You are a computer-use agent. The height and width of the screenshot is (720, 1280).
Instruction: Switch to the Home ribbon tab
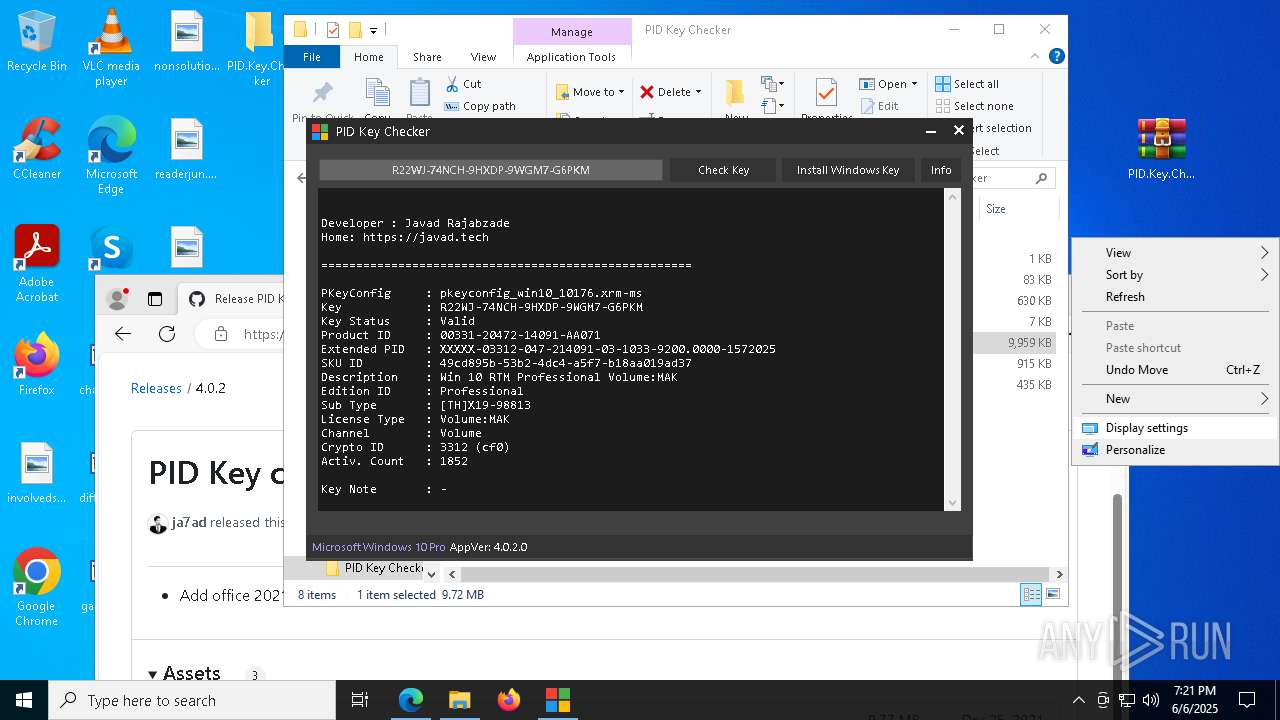[368, 57]
